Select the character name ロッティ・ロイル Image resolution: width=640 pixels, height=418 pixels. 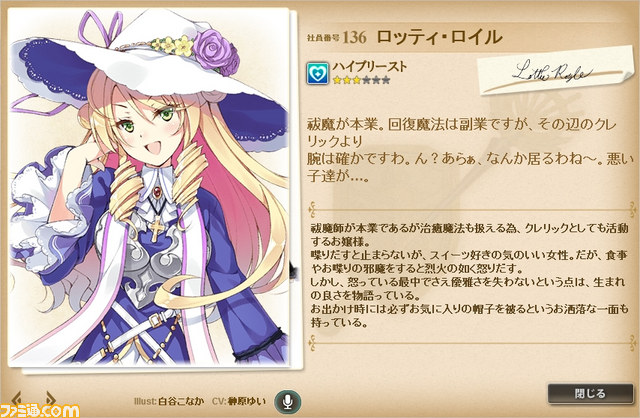439,37
